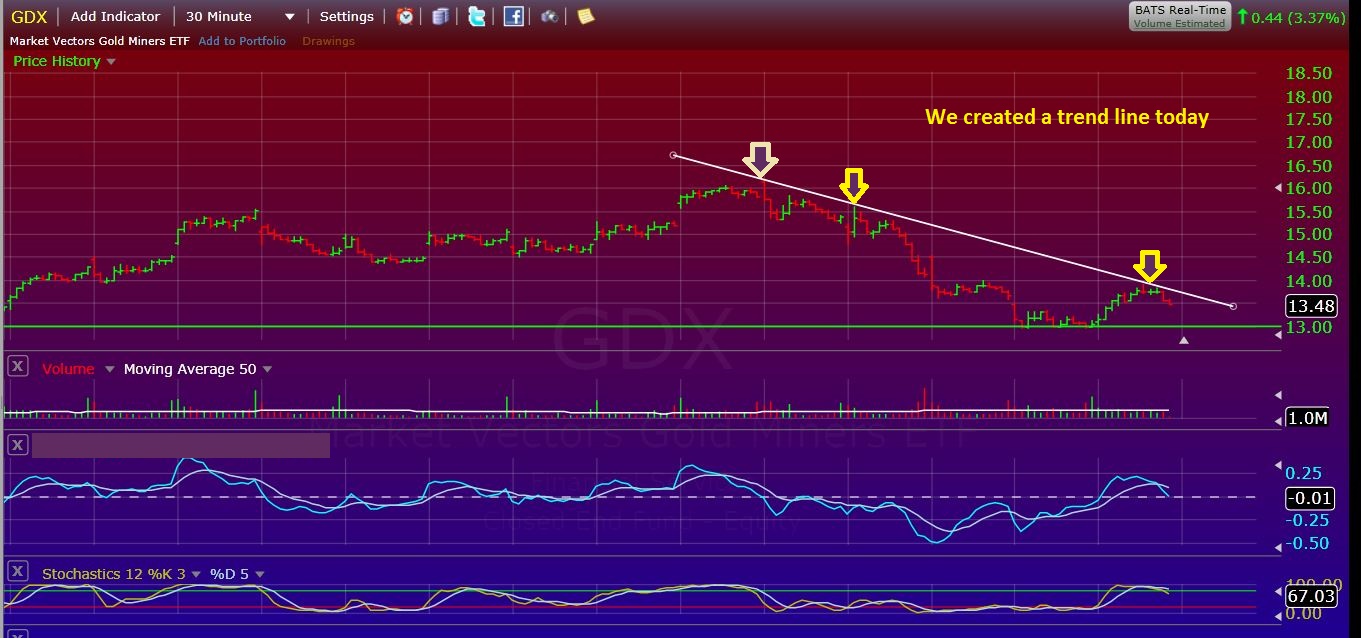The height and width of the screenshot is (638, 1361).
Task: Expand the Price History dropdown
Action: 111,62
